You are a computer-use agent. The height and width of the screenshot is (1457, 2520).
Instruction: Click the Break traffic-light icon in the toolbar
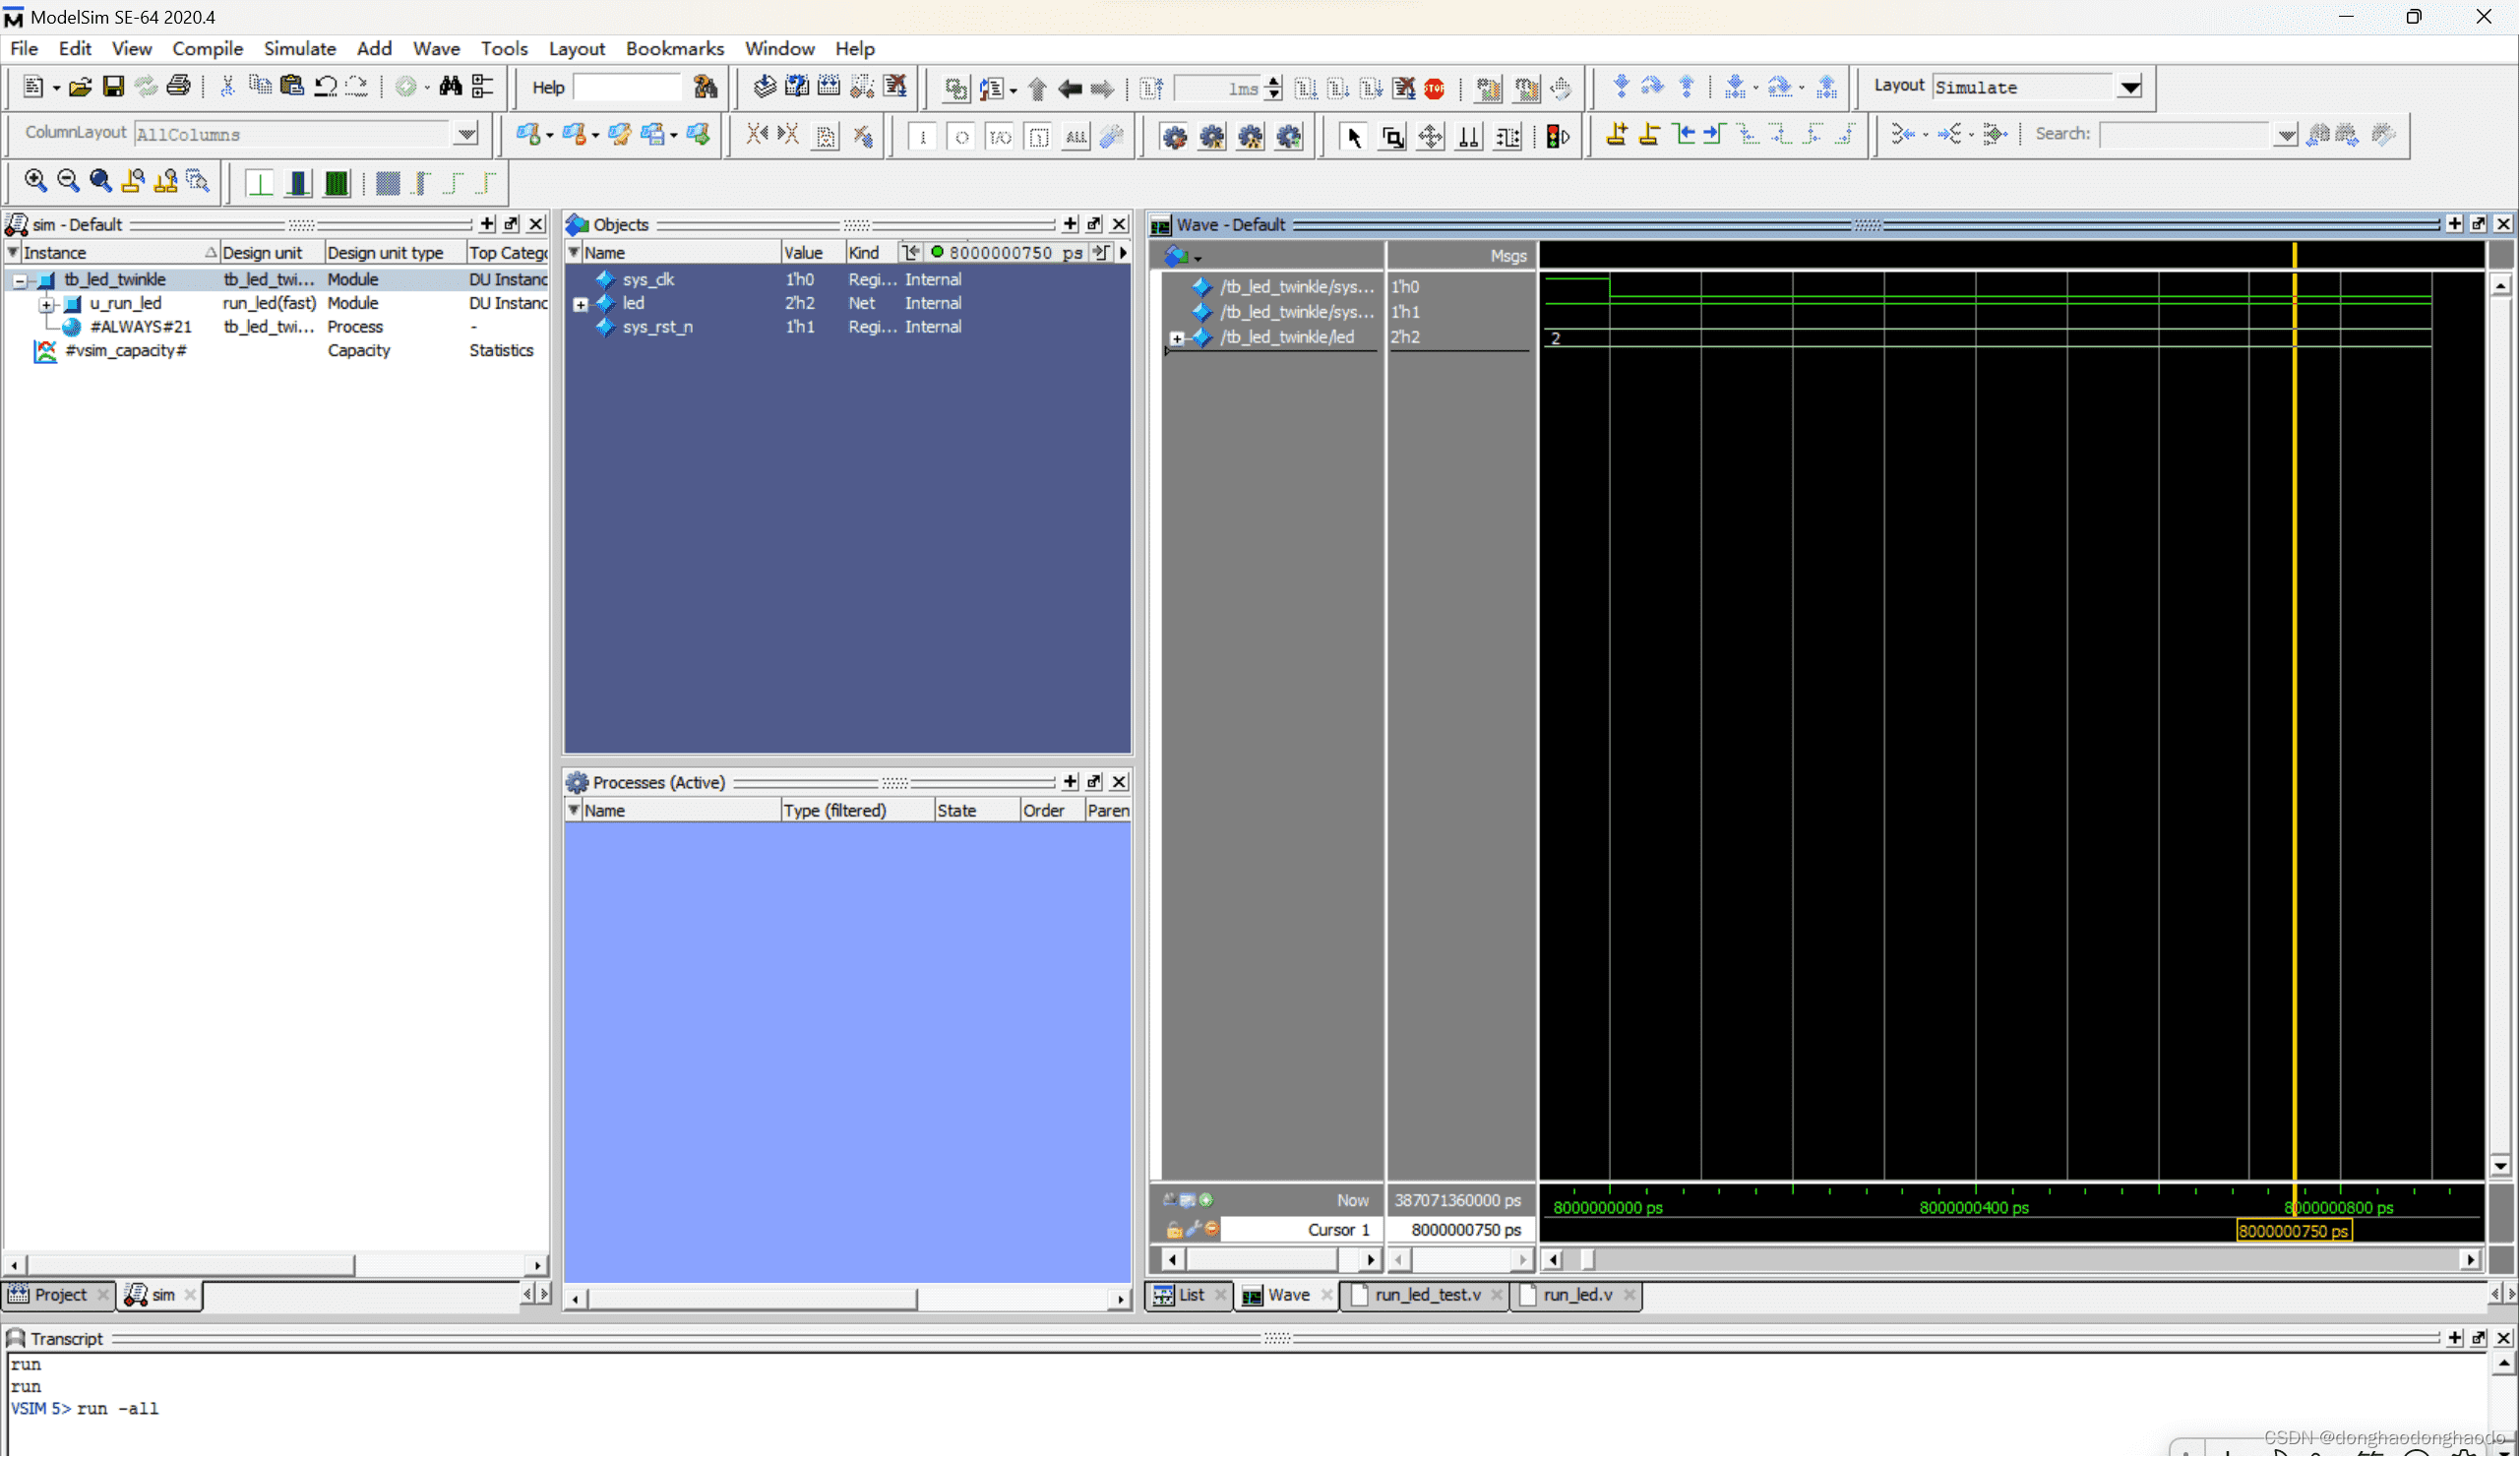(x=1557, y=137)
